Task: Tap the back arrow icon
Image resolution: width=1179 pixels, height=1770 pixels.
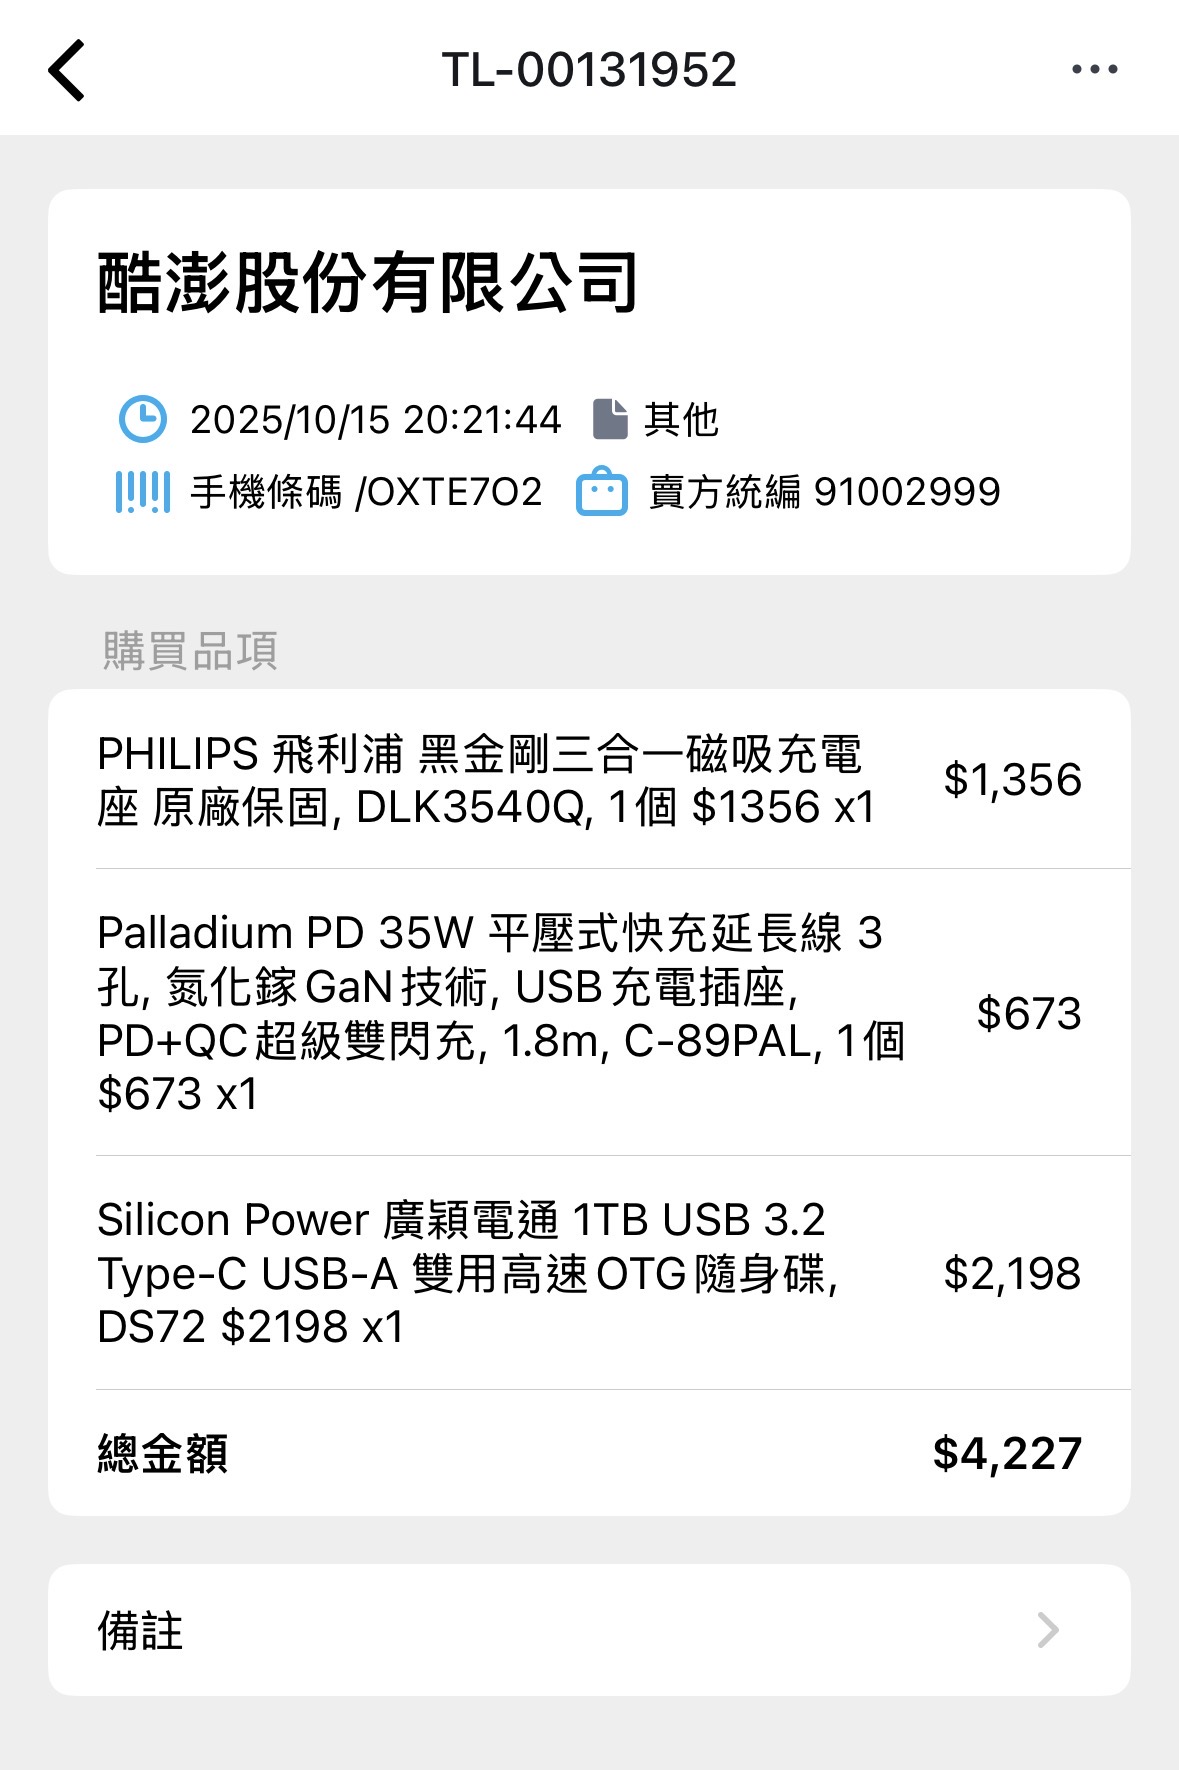Action: tap(67, 70)
